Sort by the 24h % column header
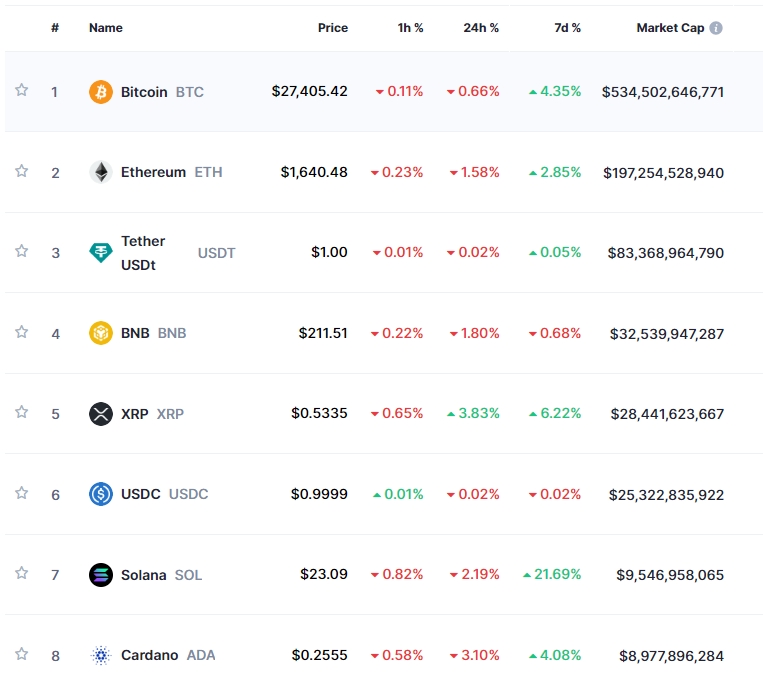The width and height of the screenshot is (763, 692). click(x=481, y=28)
